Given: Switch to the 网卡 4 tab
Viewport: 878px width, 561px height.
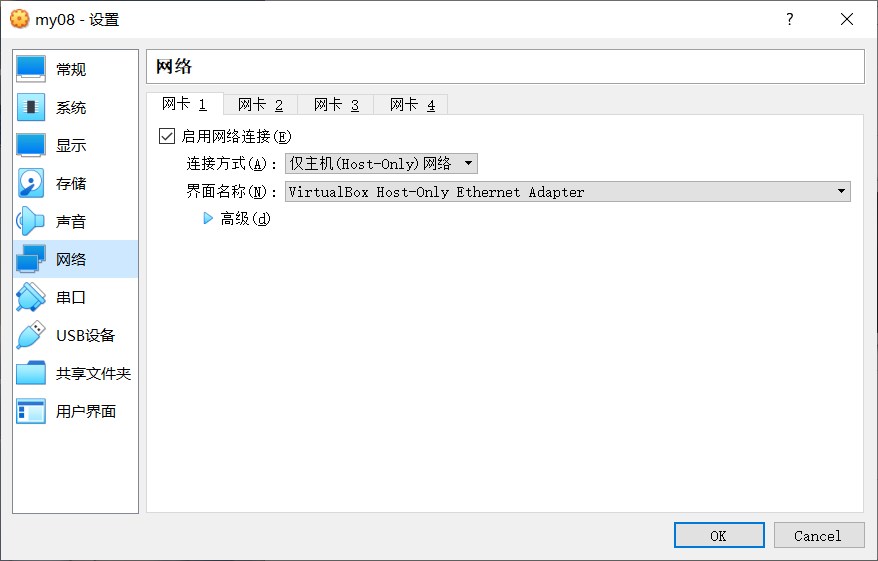Looking at the screenshot, I should coord(412,105).
